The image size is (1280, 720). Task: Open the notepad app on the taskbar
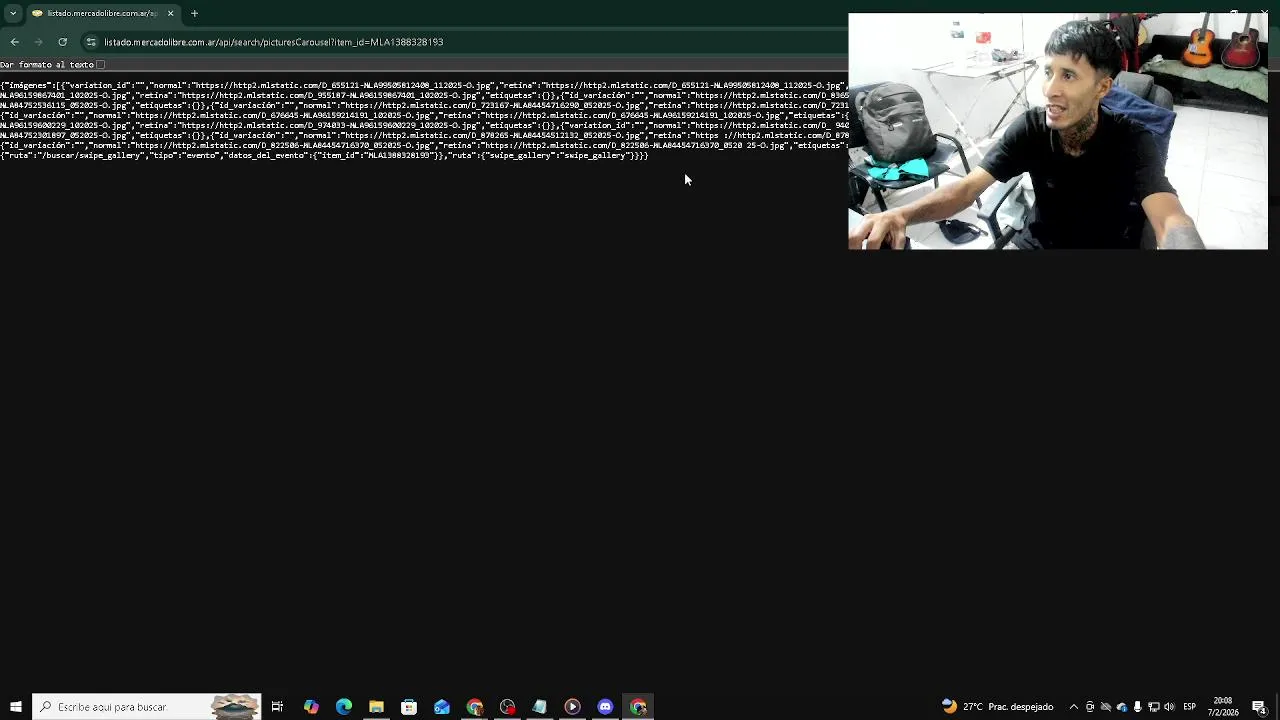[x=540, y=707]
